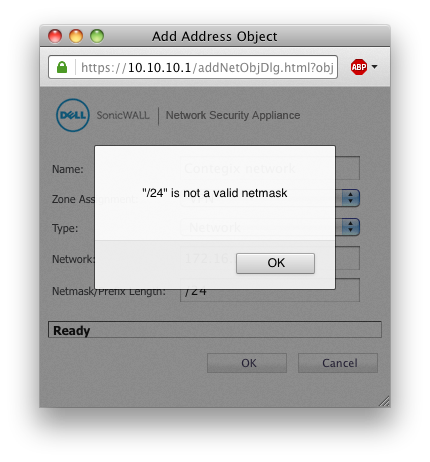Viewport: 430px width, 462px height.
Task: Click the Dell logo
Action: pos(73,115)
